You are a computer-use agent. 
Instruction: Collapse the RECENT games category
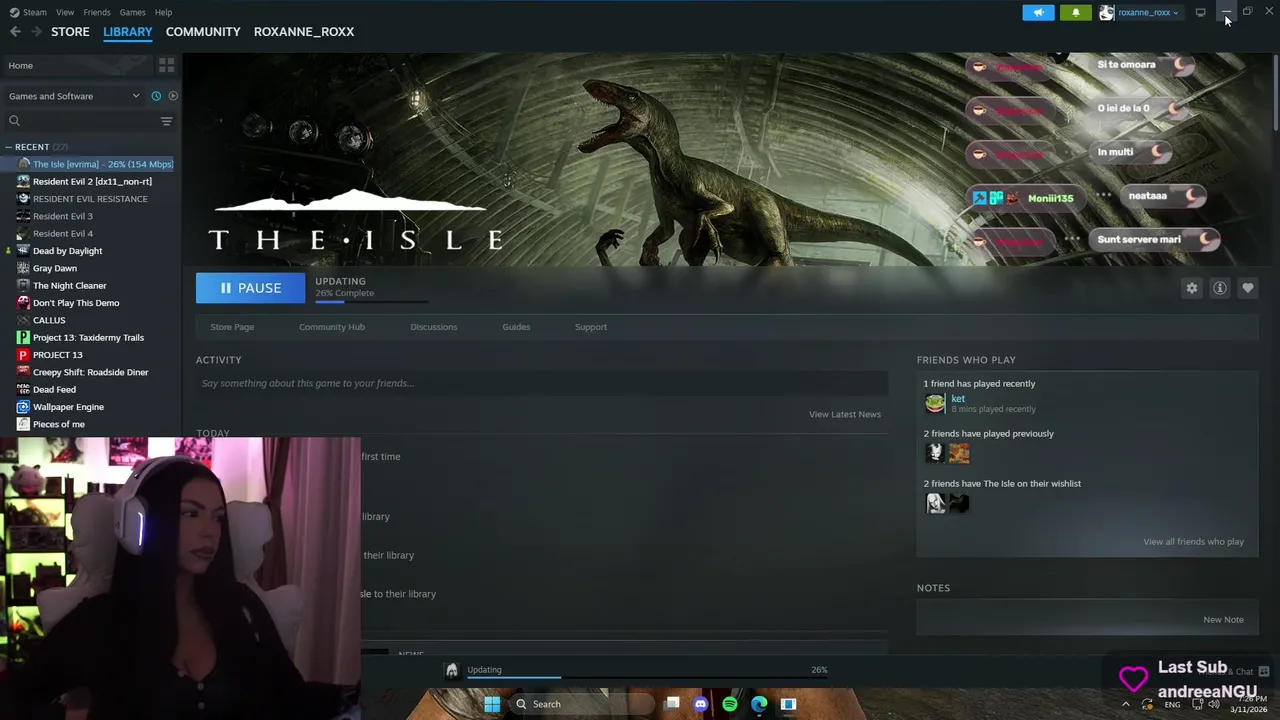point(8,147)
